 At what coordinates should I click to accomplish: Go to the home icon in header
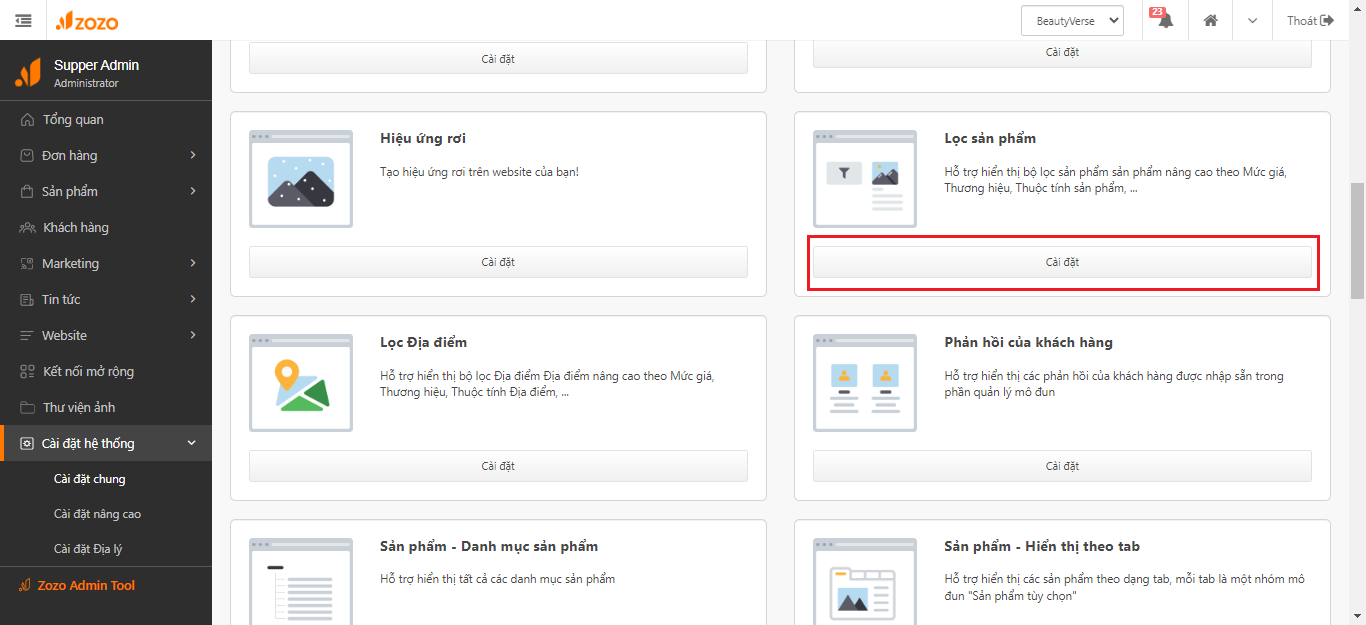(1211, 20)
